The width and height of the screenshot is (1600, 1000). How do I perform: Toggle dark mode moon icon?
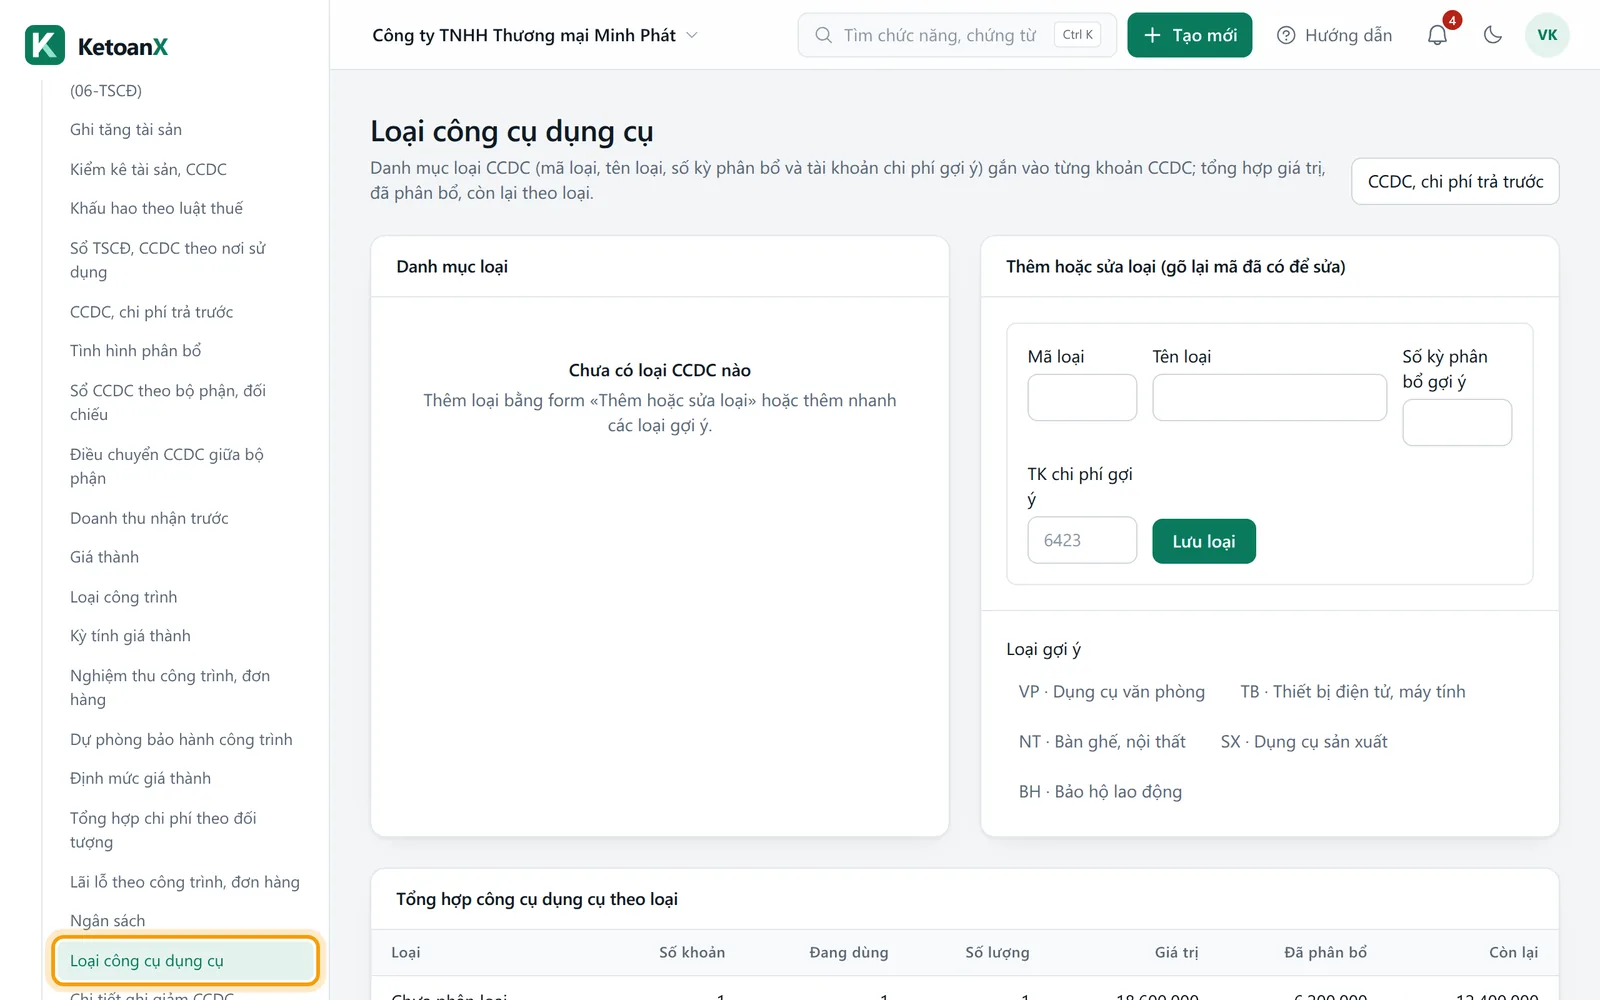tap(1493, 35)
